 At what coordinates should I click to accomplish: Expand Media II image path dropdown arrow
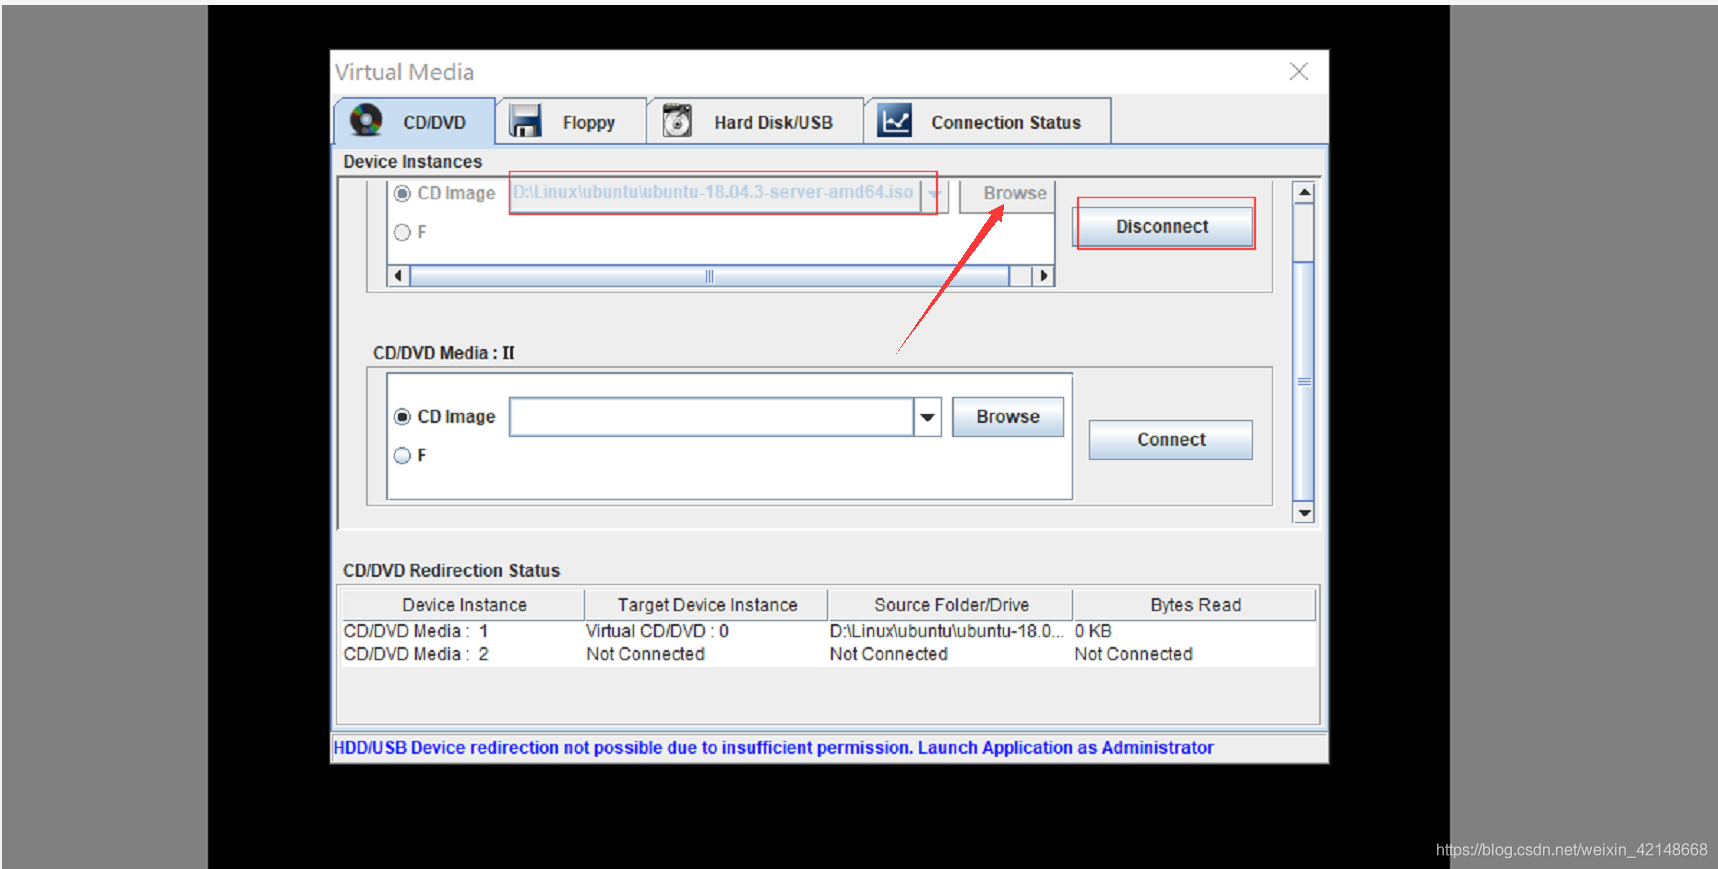coord(928,417)
